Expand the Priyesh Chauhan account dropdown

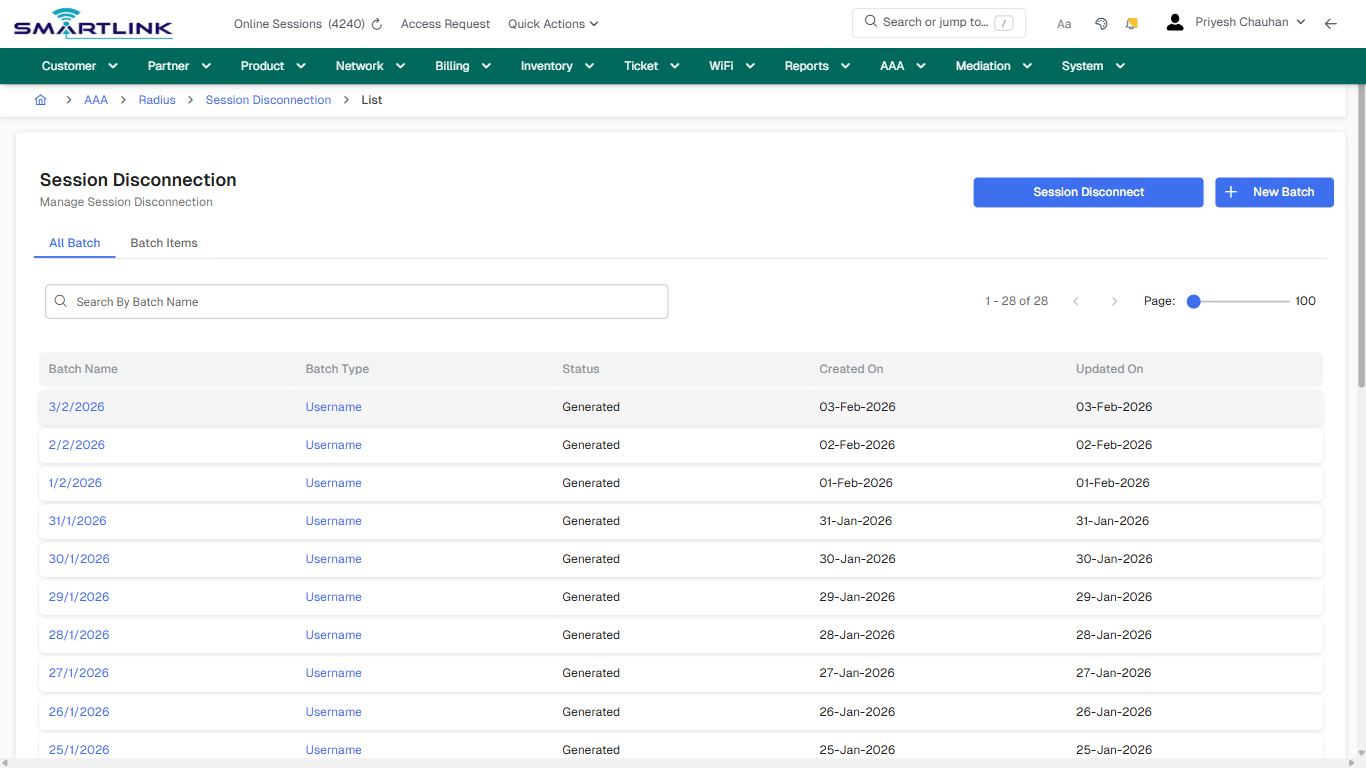tap(1301, 21)
